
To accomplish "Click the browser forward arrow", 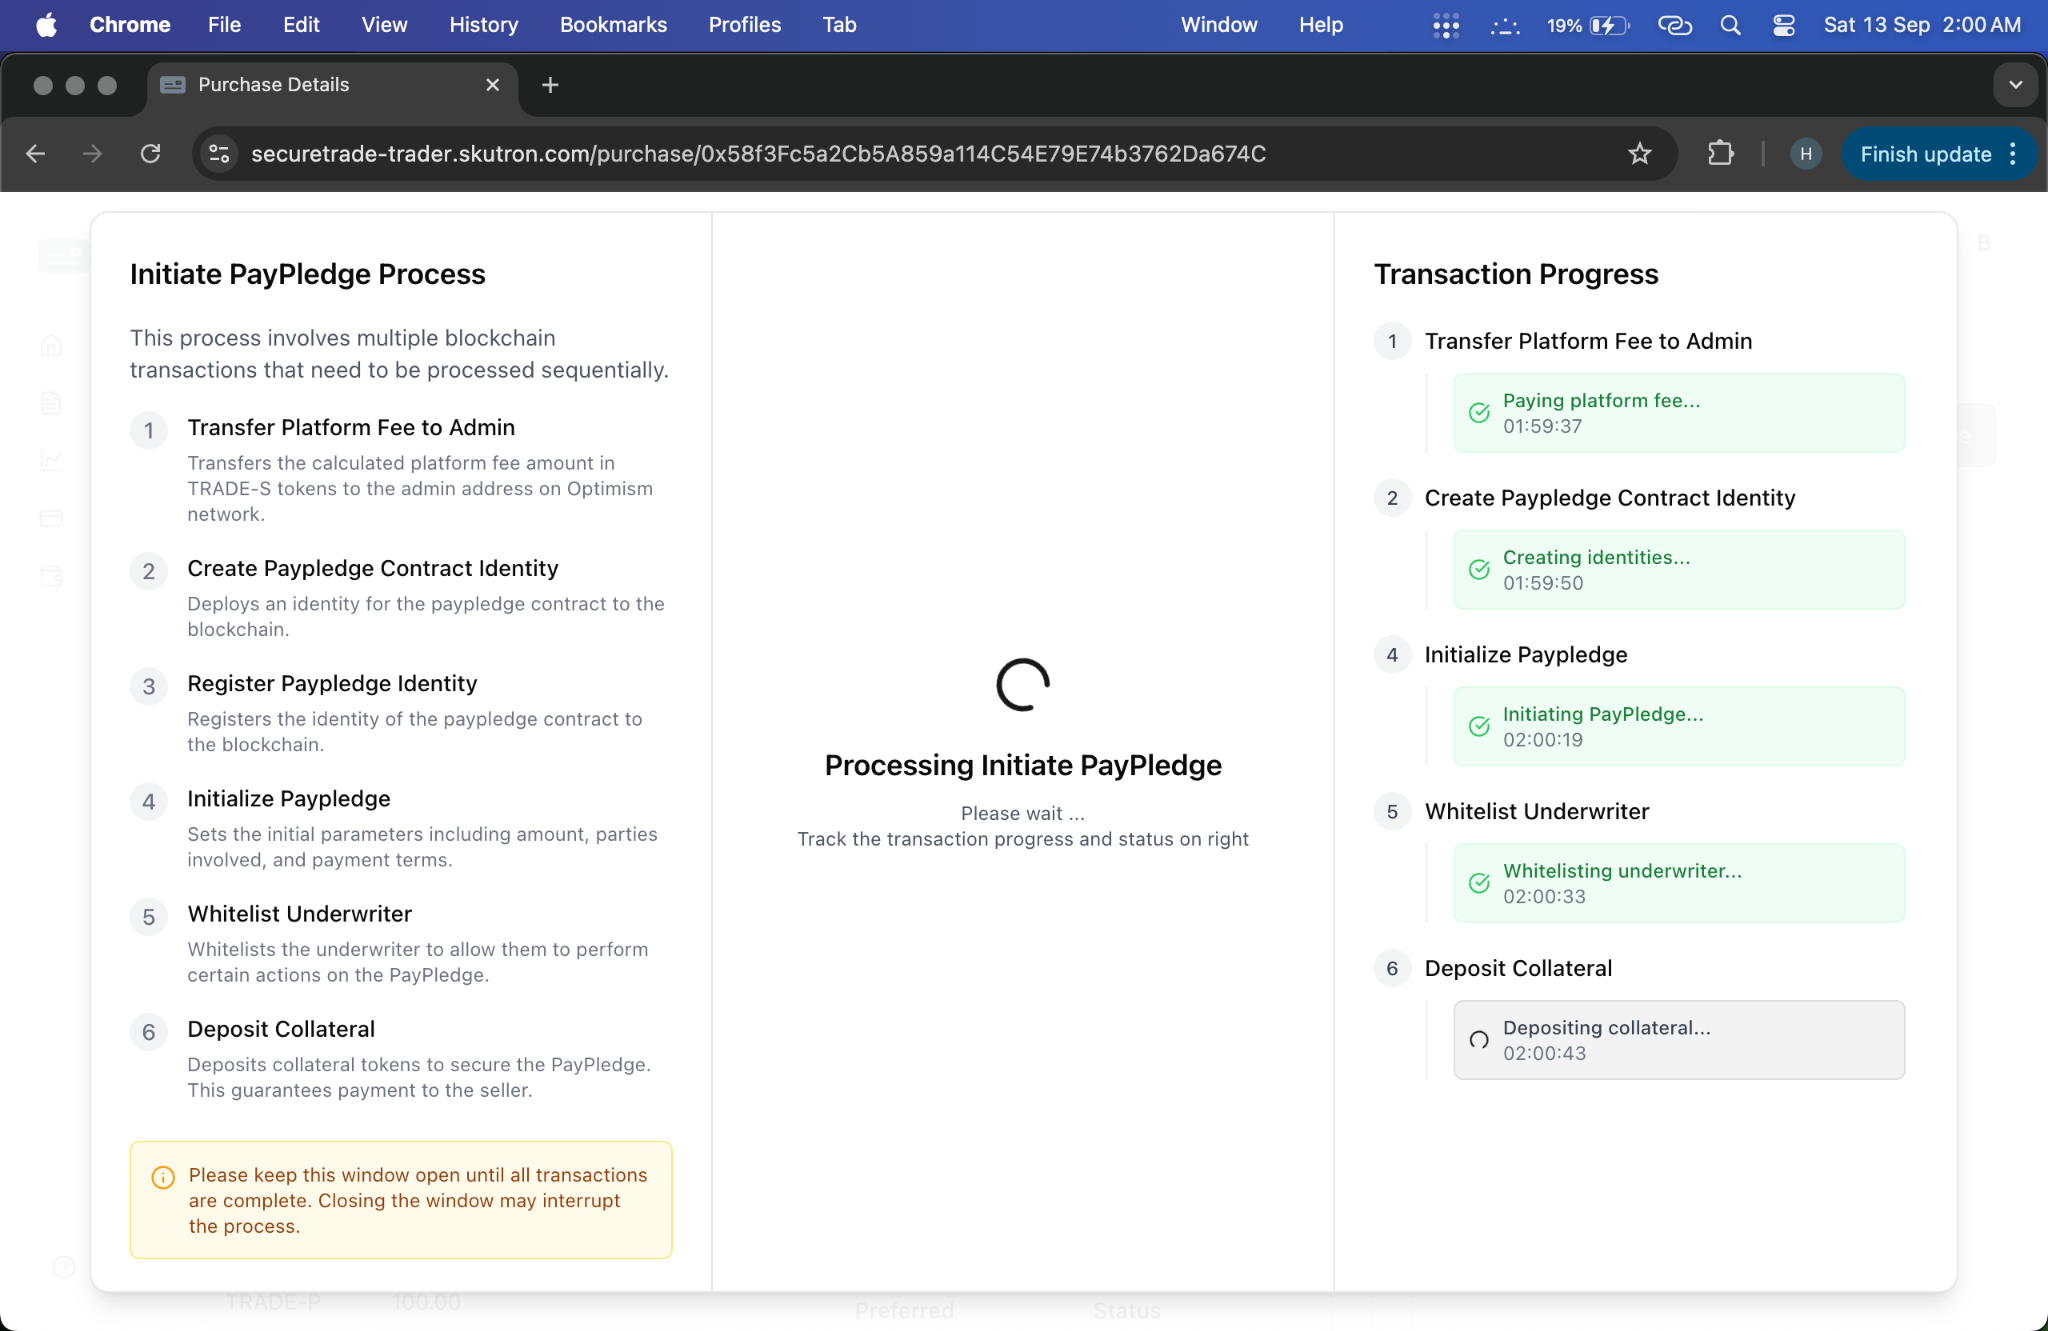I will (92, 154).
